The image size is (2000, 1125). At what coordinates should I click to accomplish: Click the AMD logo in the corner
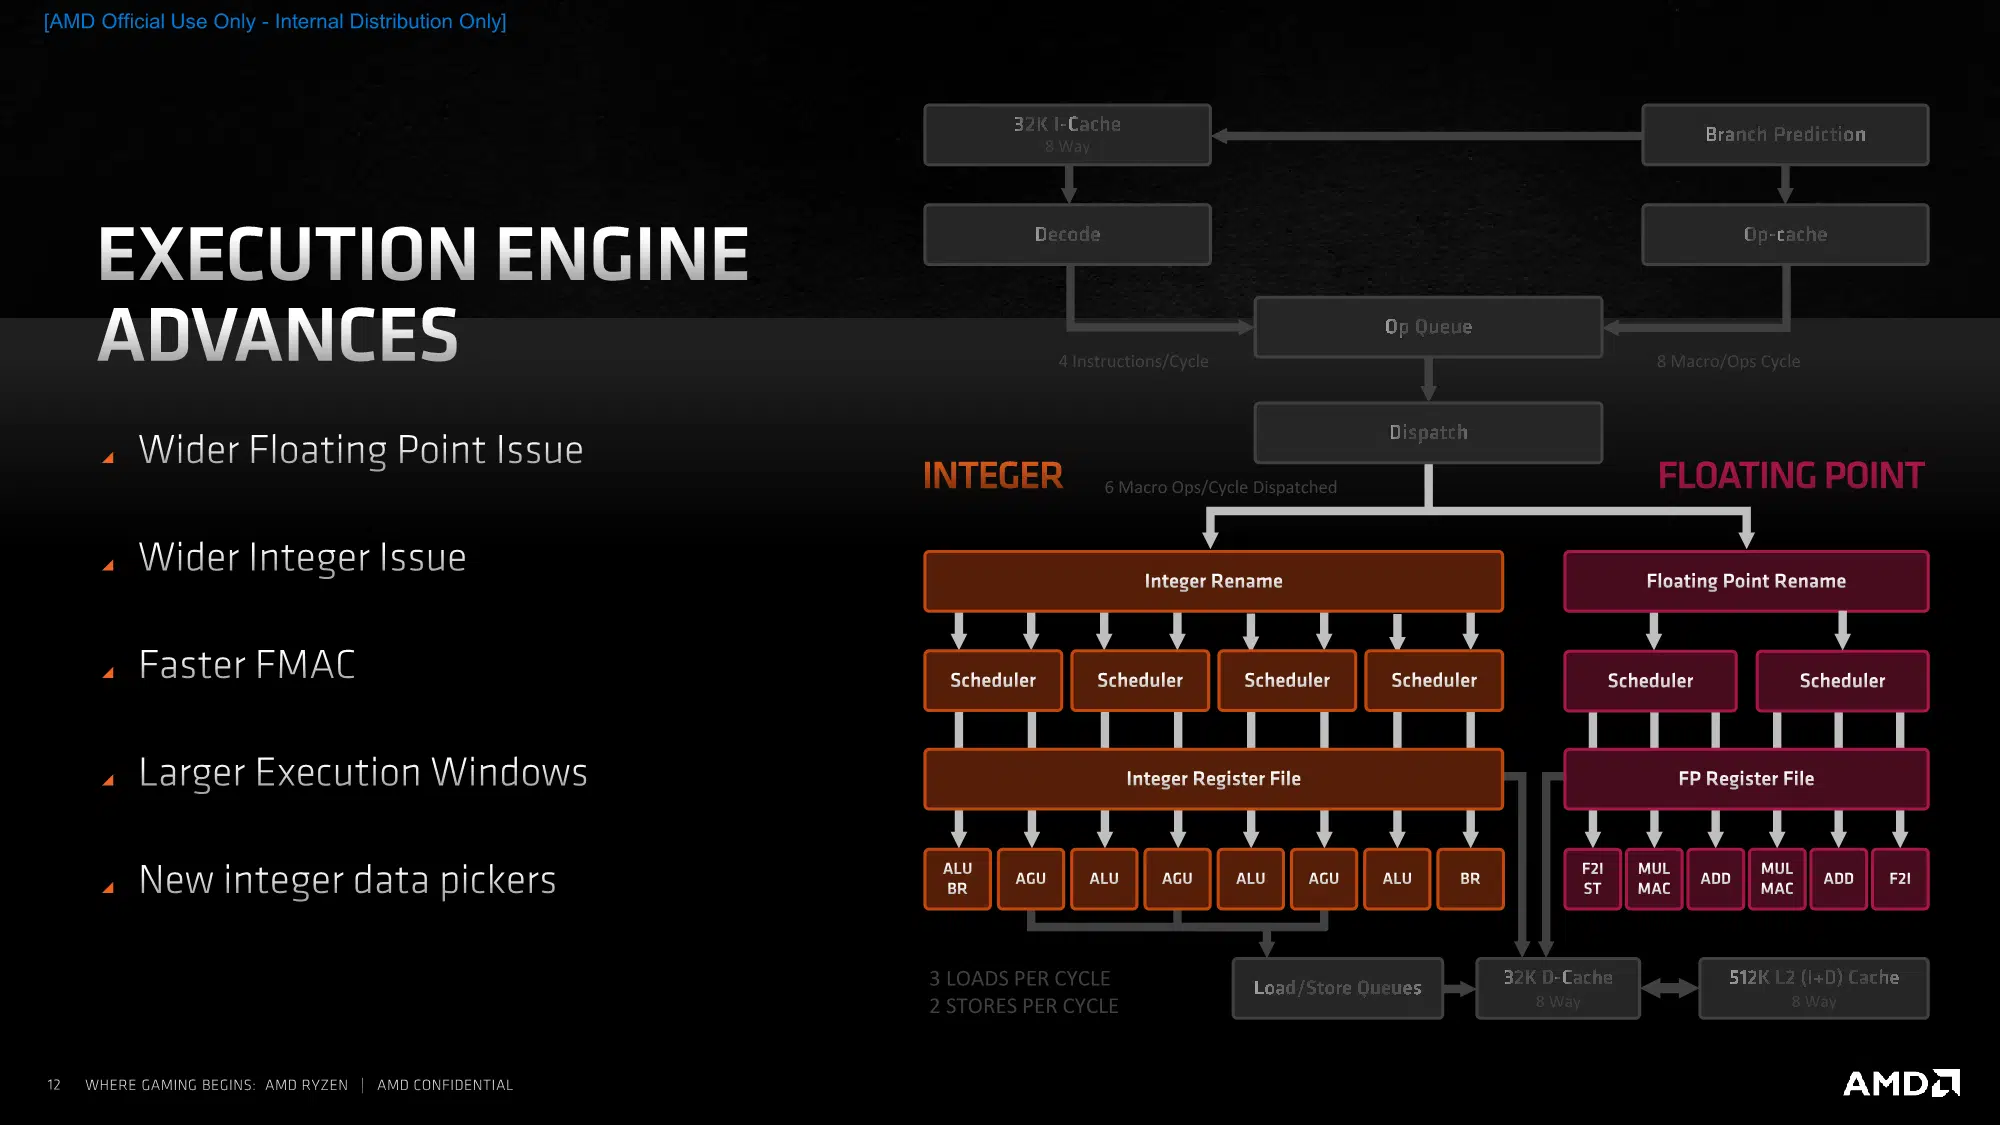[x=1901, y=1083]
